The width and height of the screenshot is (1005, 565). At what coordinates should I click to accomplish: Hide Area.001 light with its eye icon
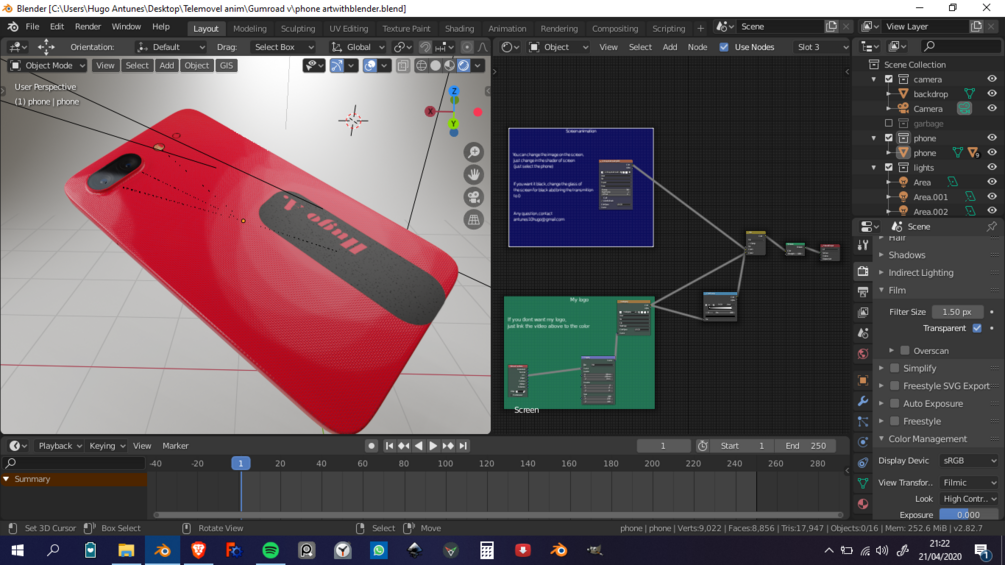pos(992,197)
